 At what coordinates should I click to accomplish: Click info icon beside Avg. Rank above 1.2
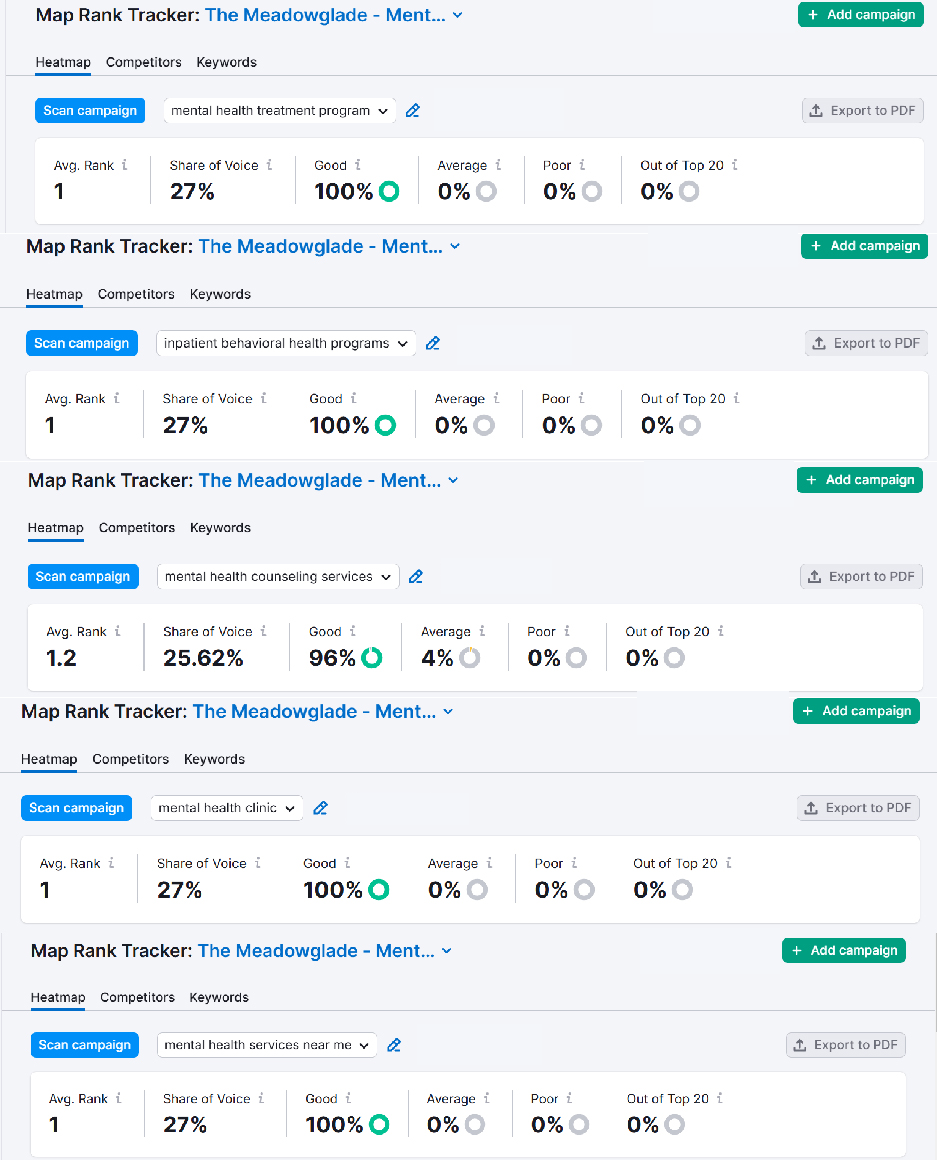click(117, 632)
